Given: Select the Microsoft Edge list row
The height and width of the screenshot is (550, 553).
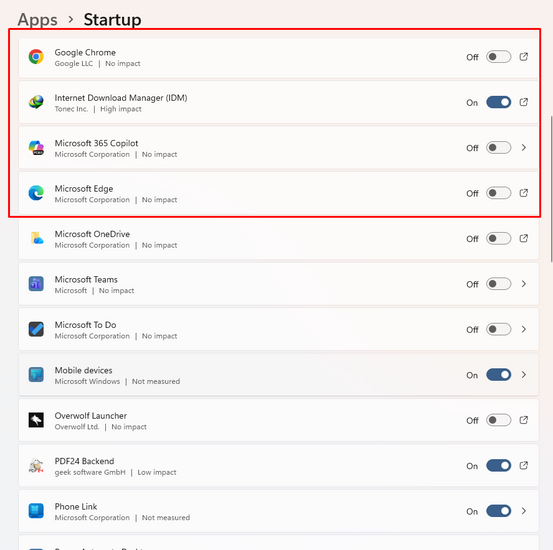Looking at the screenshot, I should point(279,193).
